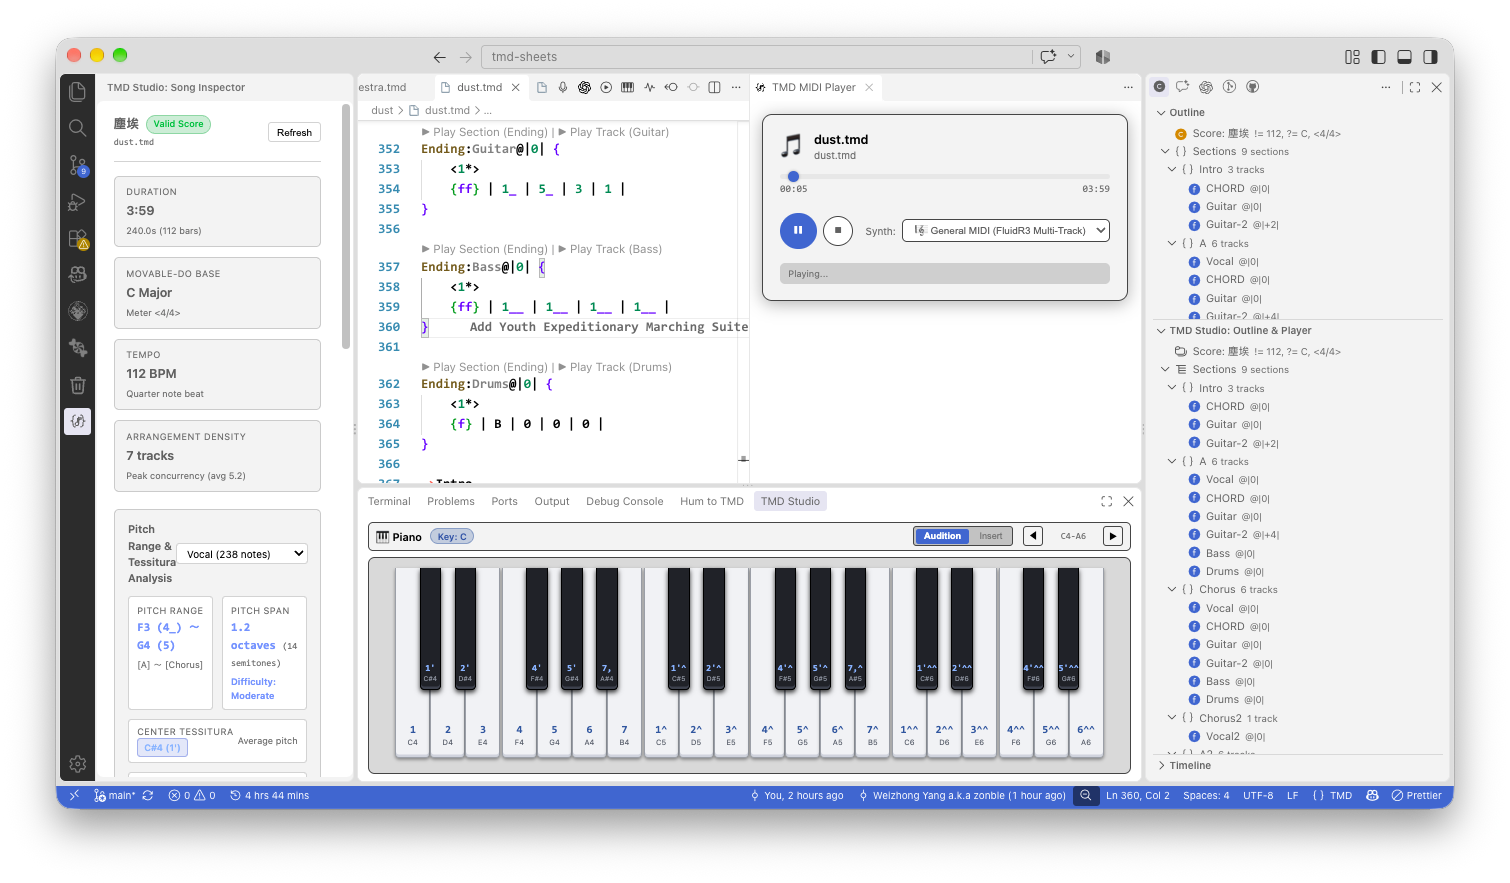
Task: Switch piano to Audition mode
Action: [942, 536]
